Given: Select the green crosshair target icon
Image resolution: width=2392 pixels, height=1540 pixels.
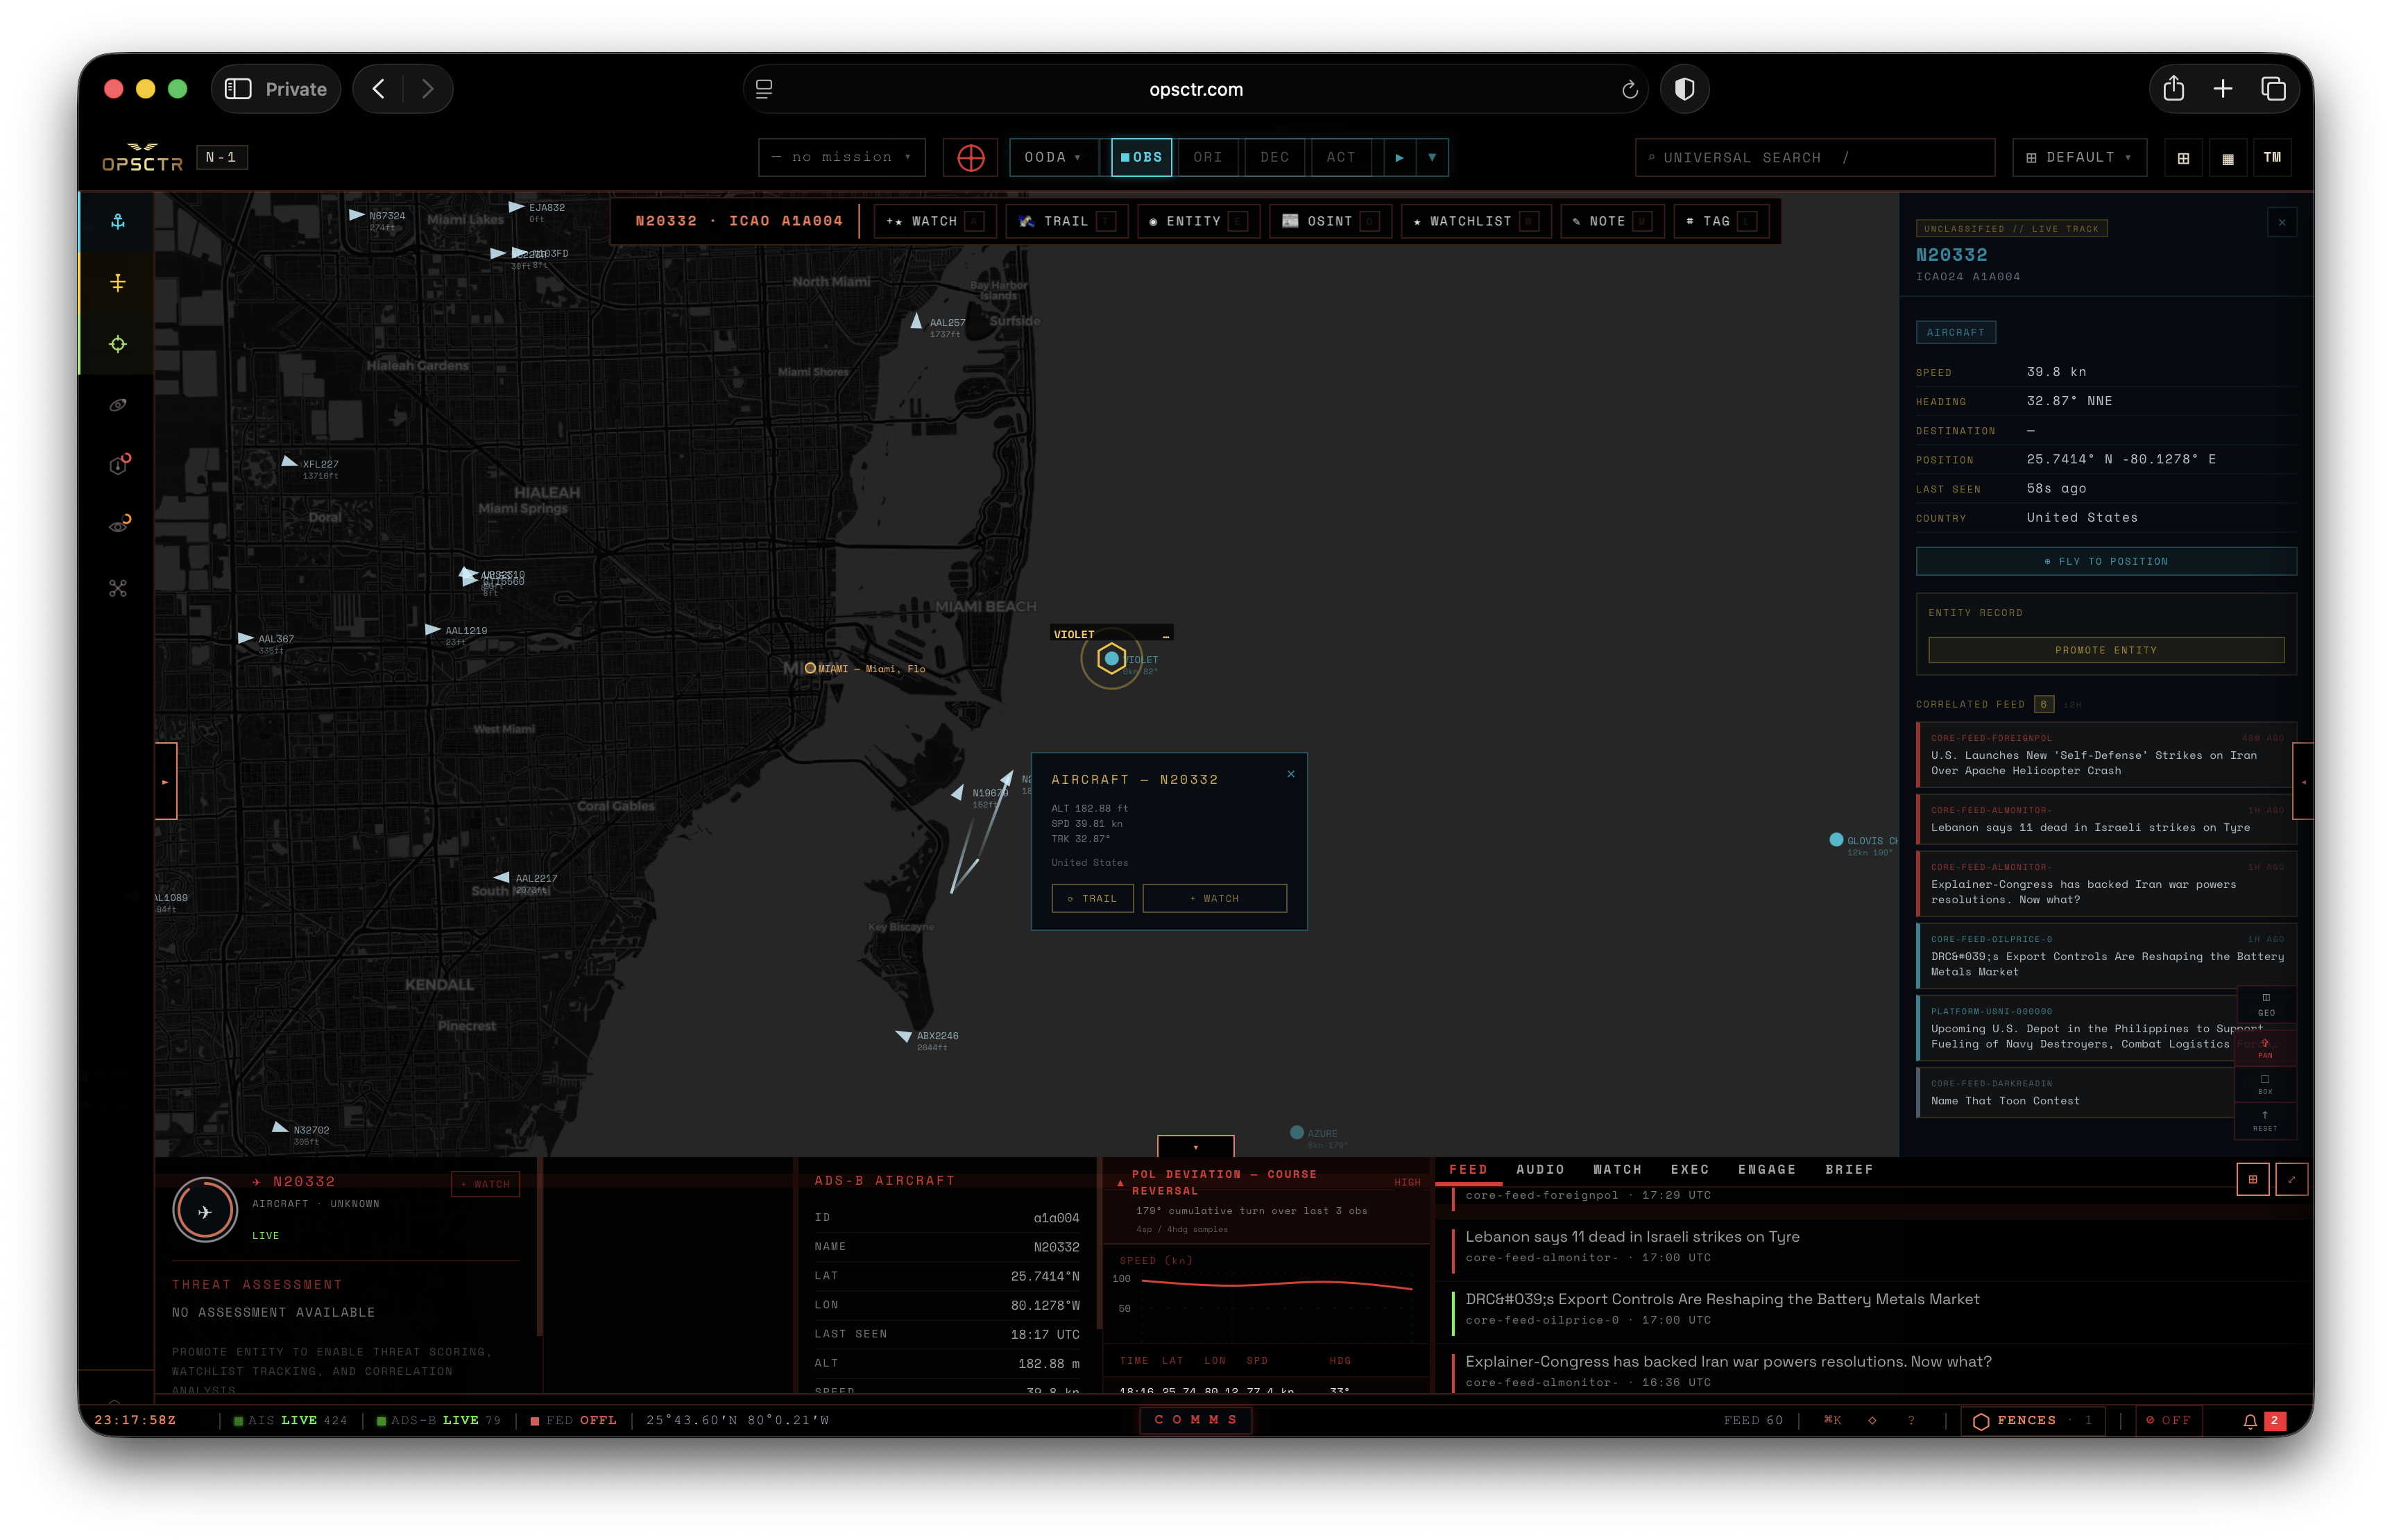Looking at the screenshot, I should (x=118, y=344).
